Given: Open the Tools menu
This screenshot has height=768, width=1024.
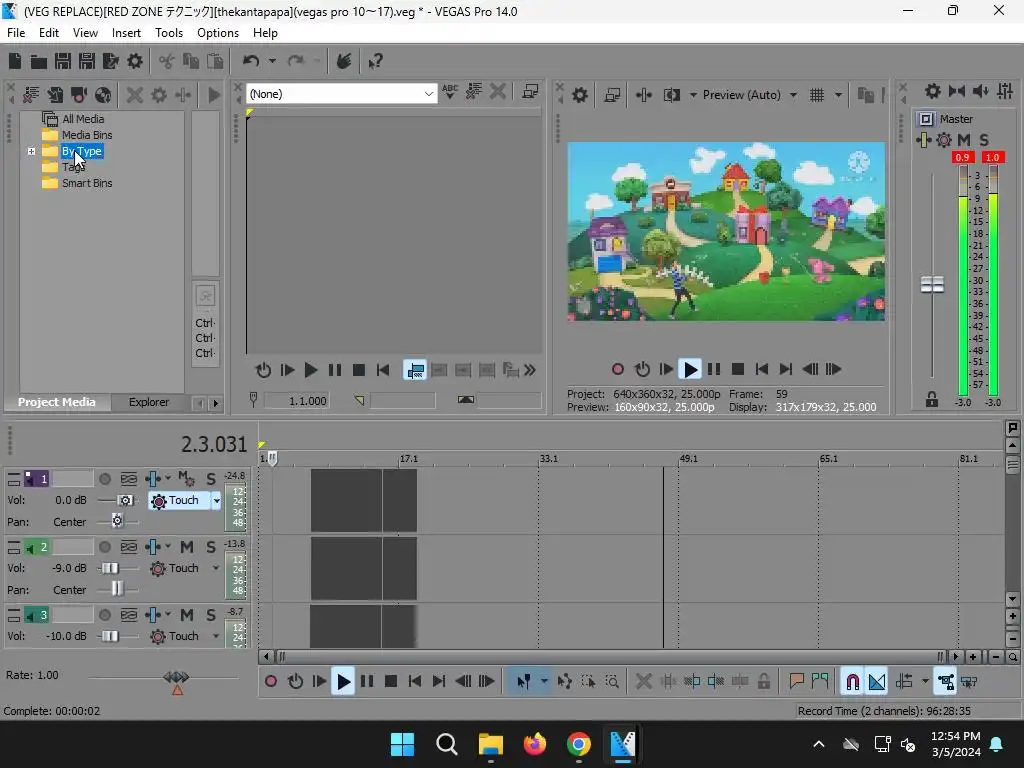Looking at the screenshot, I should point(168,33).
